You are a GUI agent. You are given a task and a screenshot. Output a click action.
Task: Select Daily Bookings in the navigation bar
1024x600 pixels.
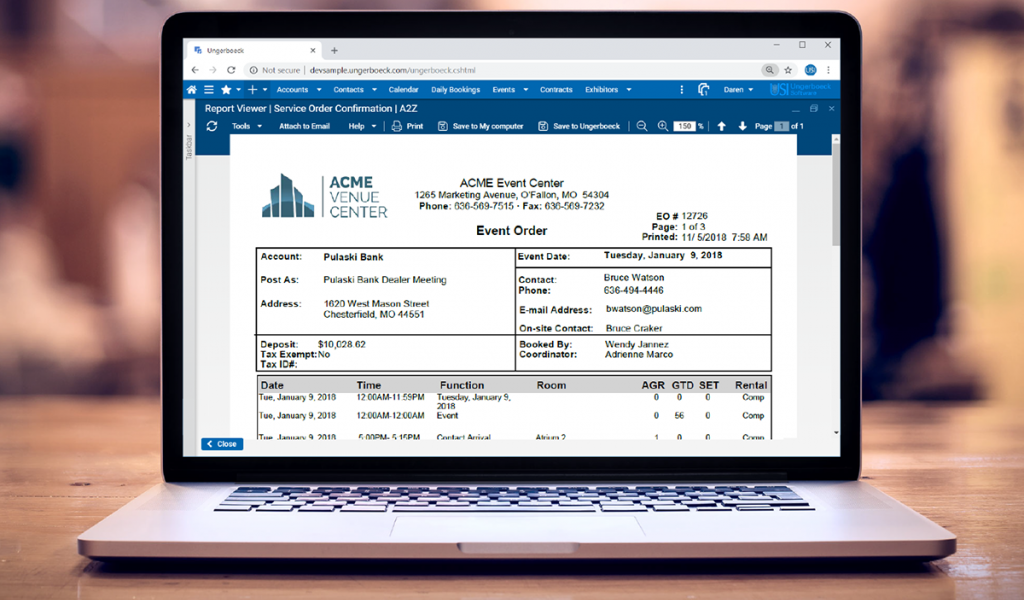pos(455,90)
